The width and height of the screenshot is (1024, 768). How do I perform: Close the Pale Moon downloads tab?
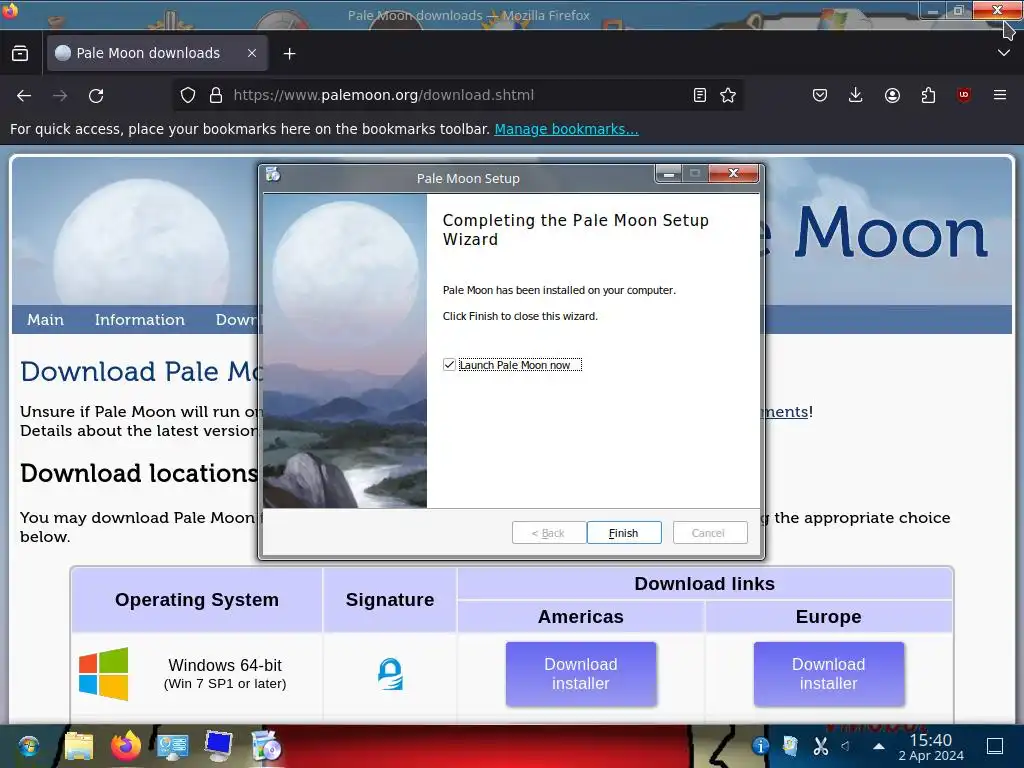[251, 53]
